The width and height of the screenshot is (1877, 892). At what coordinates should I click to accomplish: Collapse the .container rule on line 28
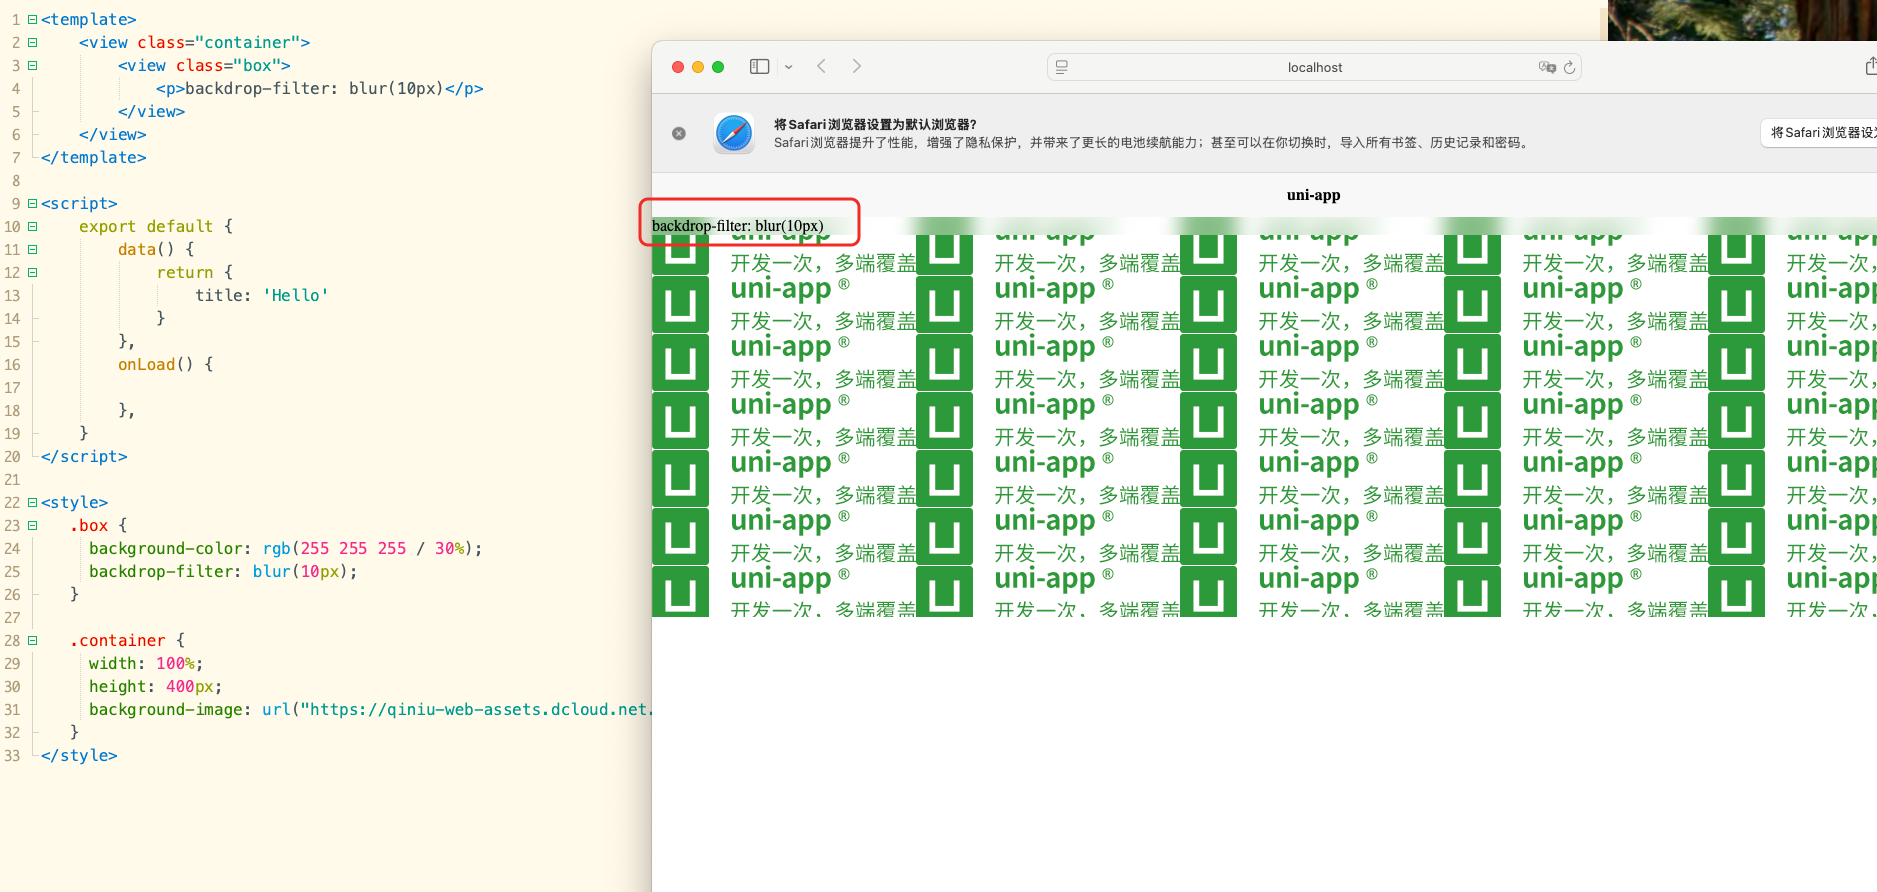coord(33,641)
